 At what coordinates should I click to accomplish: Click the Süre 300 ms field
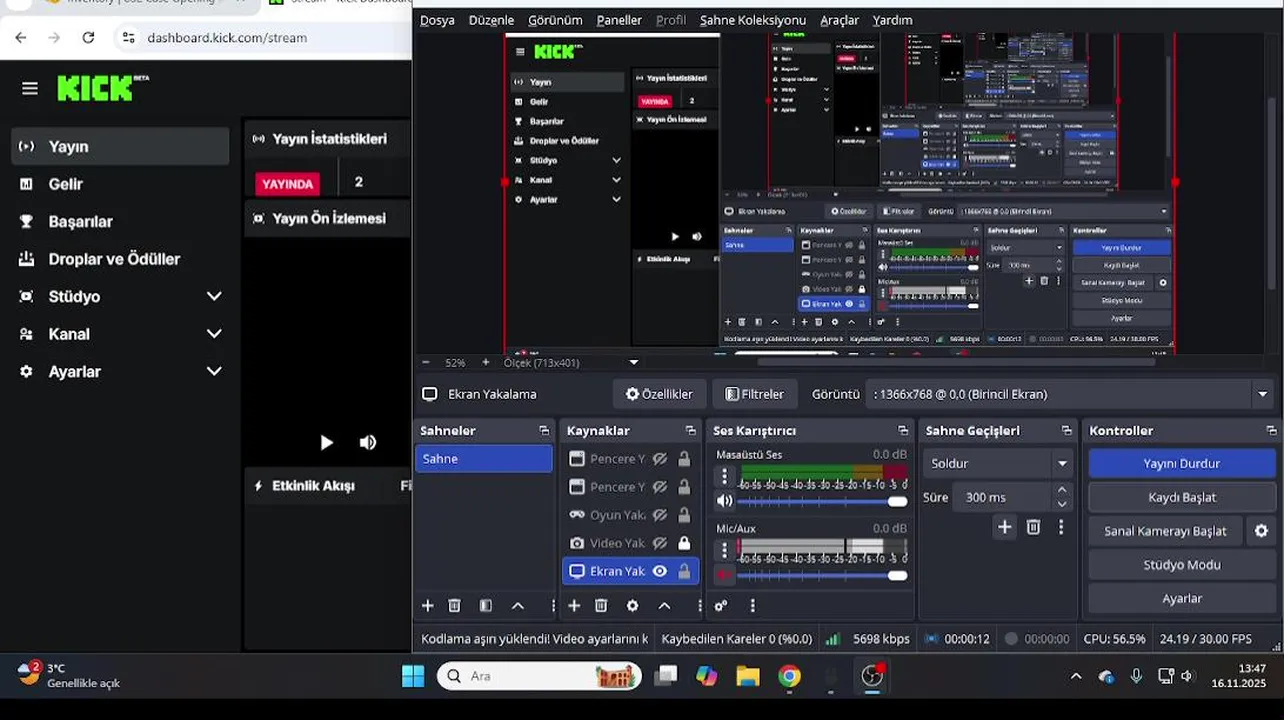pyautogui.click(x=1002, y=497)
